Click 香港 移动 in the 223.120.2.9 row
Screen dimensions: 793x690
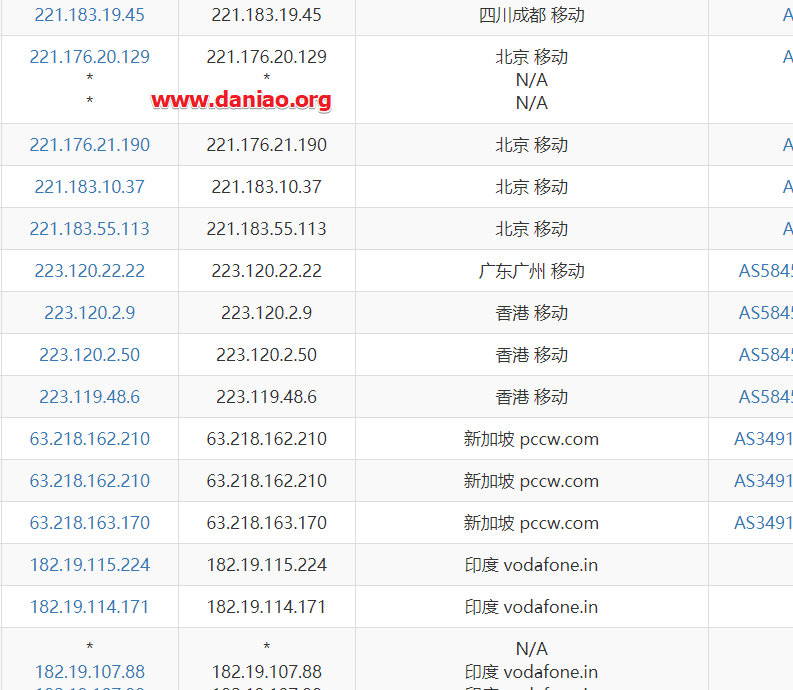(x=532, y=313)
